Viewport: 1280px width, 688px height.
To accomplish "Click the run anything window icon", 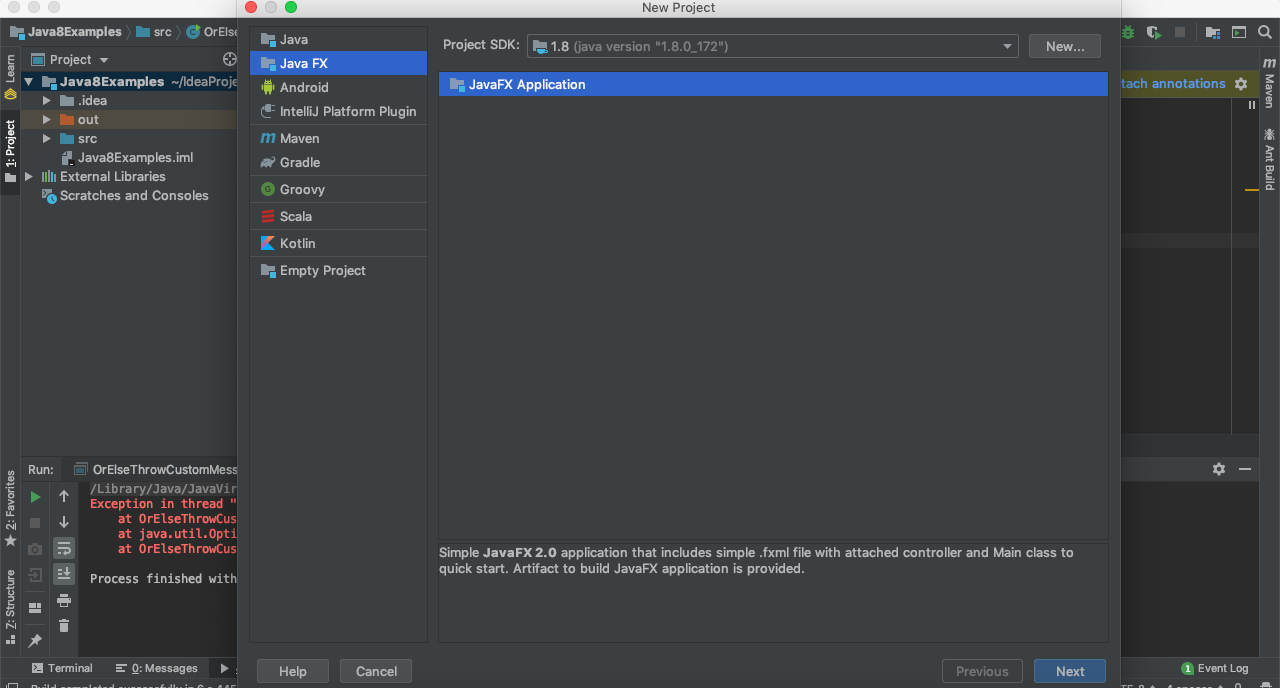I will (x=1239, y=32).
